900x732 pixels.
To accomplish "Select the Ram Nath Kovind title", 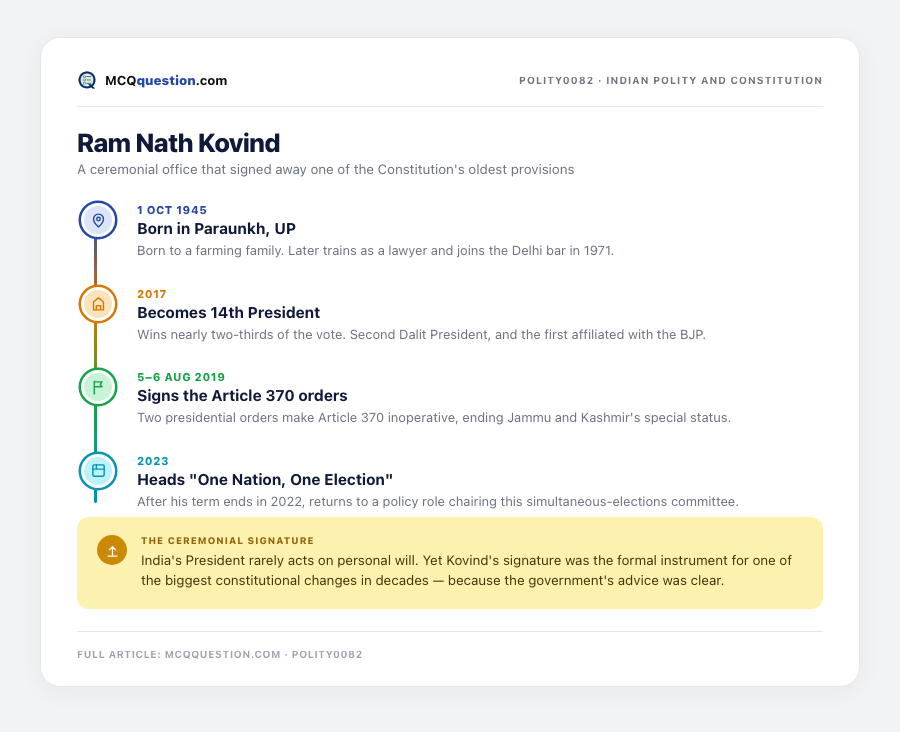I will point(179,143).
